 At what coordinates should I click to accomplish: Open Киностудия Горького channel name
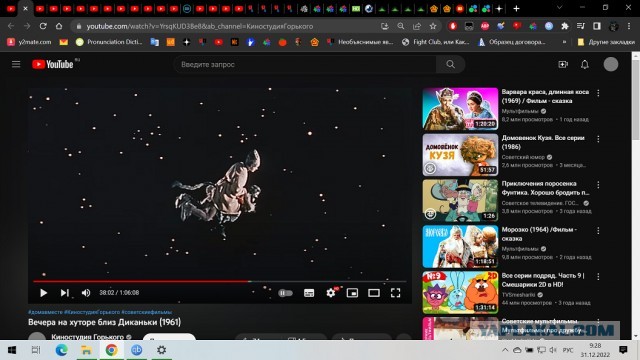pyautogui.click(x=87, y=337)
